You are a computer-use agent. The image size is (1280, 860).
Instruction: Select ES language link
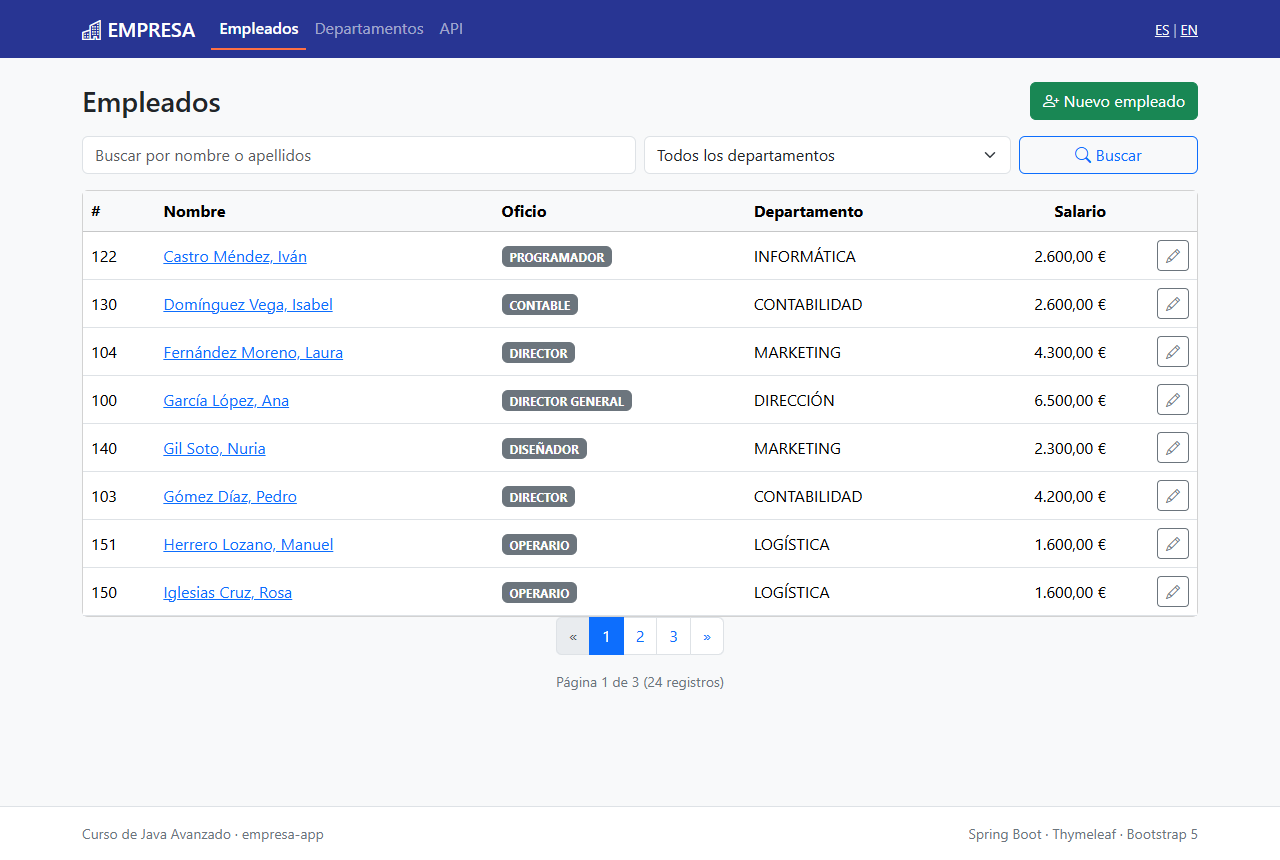pyautogui.click(x=1162, y=30)
